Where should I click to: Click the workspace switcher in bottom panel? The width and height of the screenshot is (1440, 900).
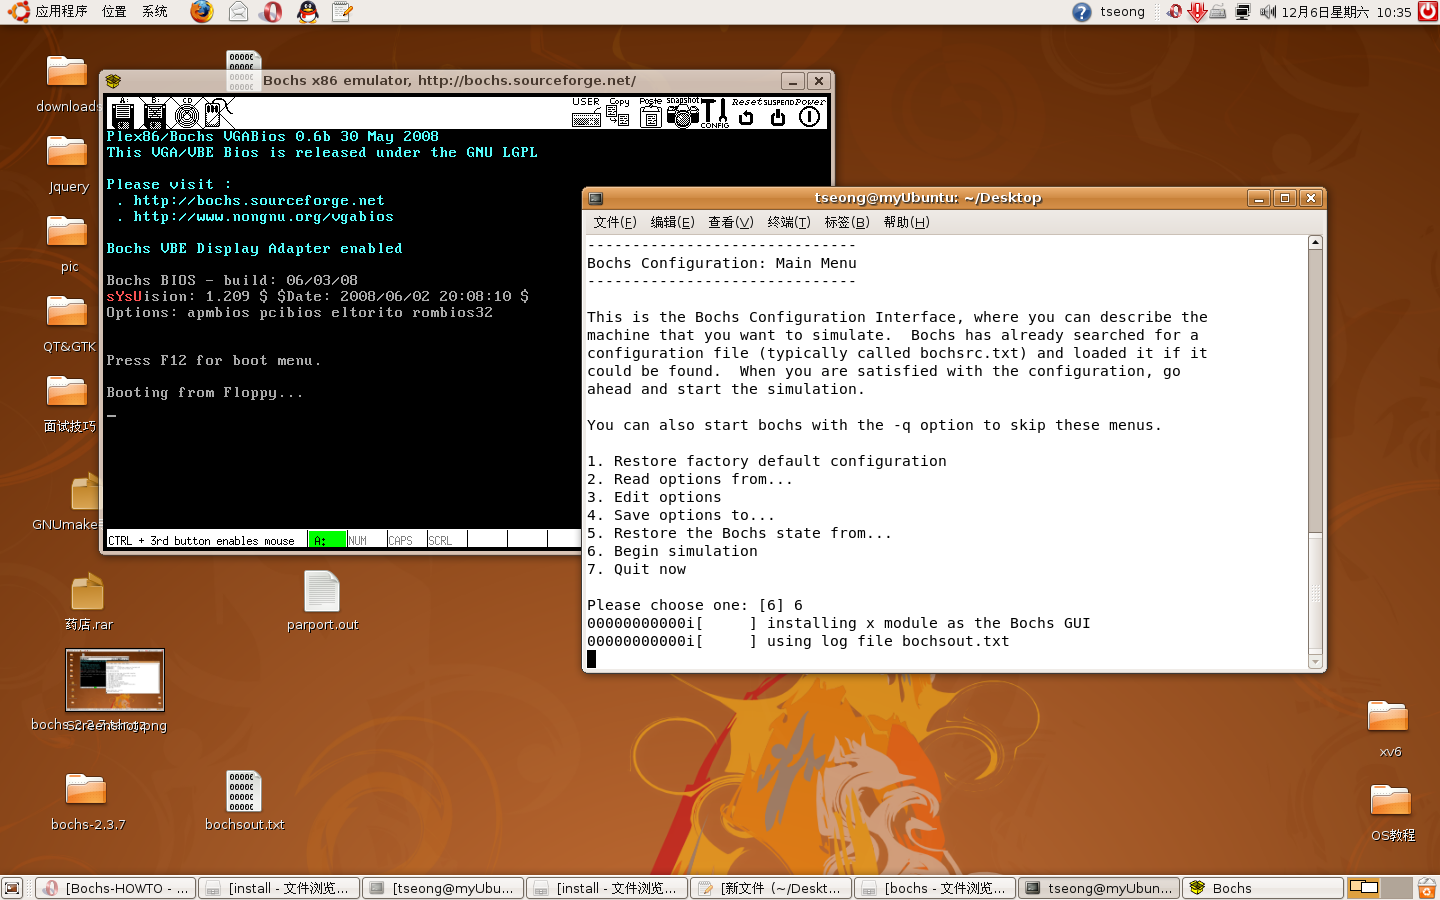click(1379, 888)
